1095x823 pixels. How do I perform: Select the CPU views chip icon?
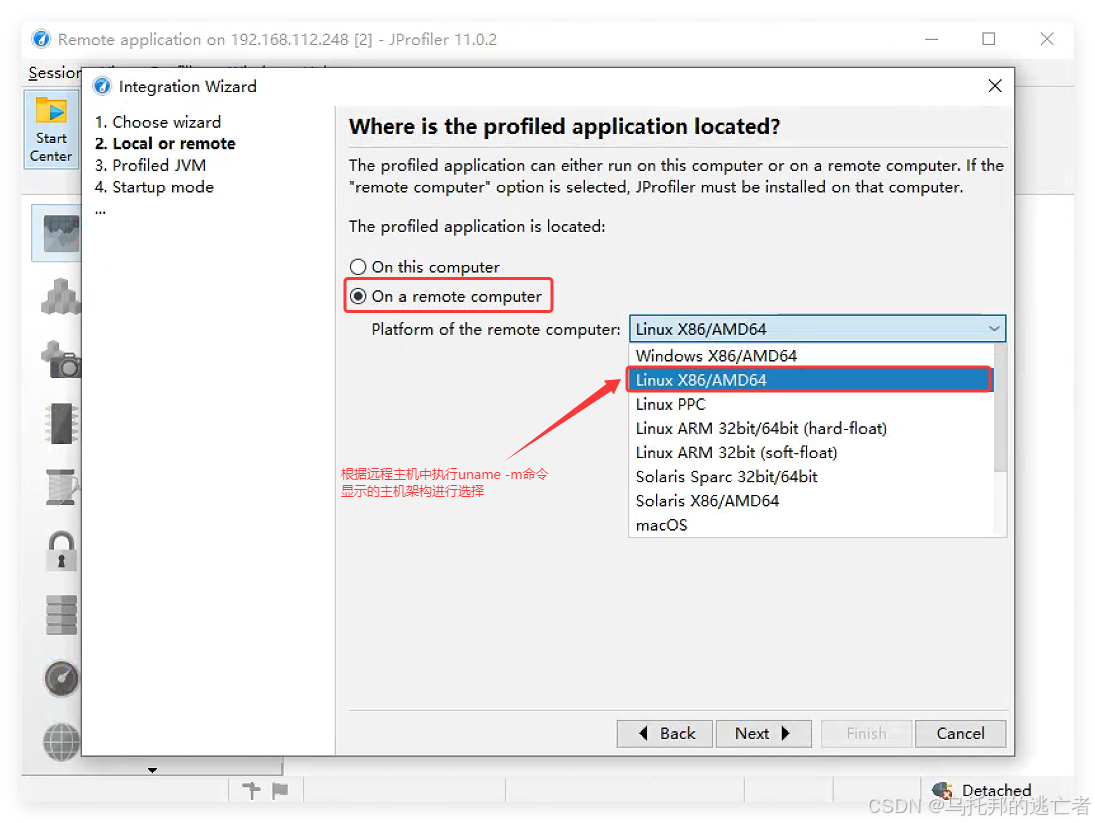[x=61, y=423]
